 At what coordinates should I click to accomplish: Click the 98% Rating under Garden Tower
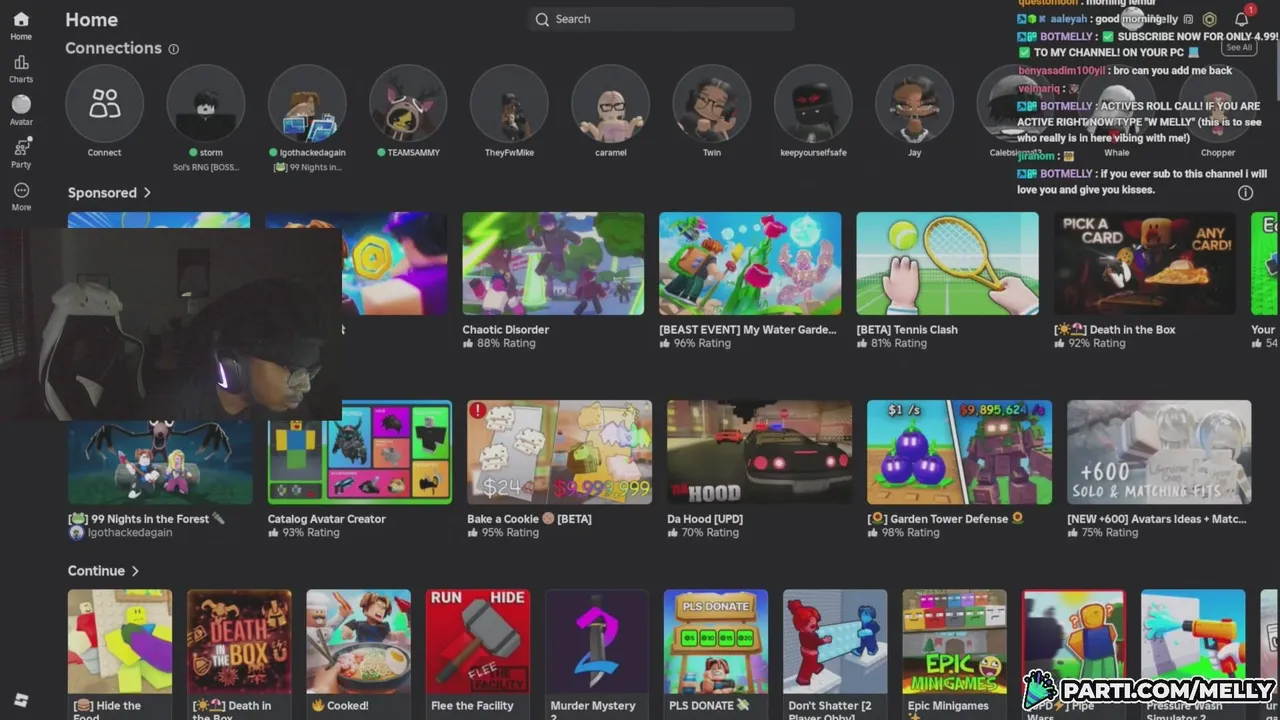[910, 533]
